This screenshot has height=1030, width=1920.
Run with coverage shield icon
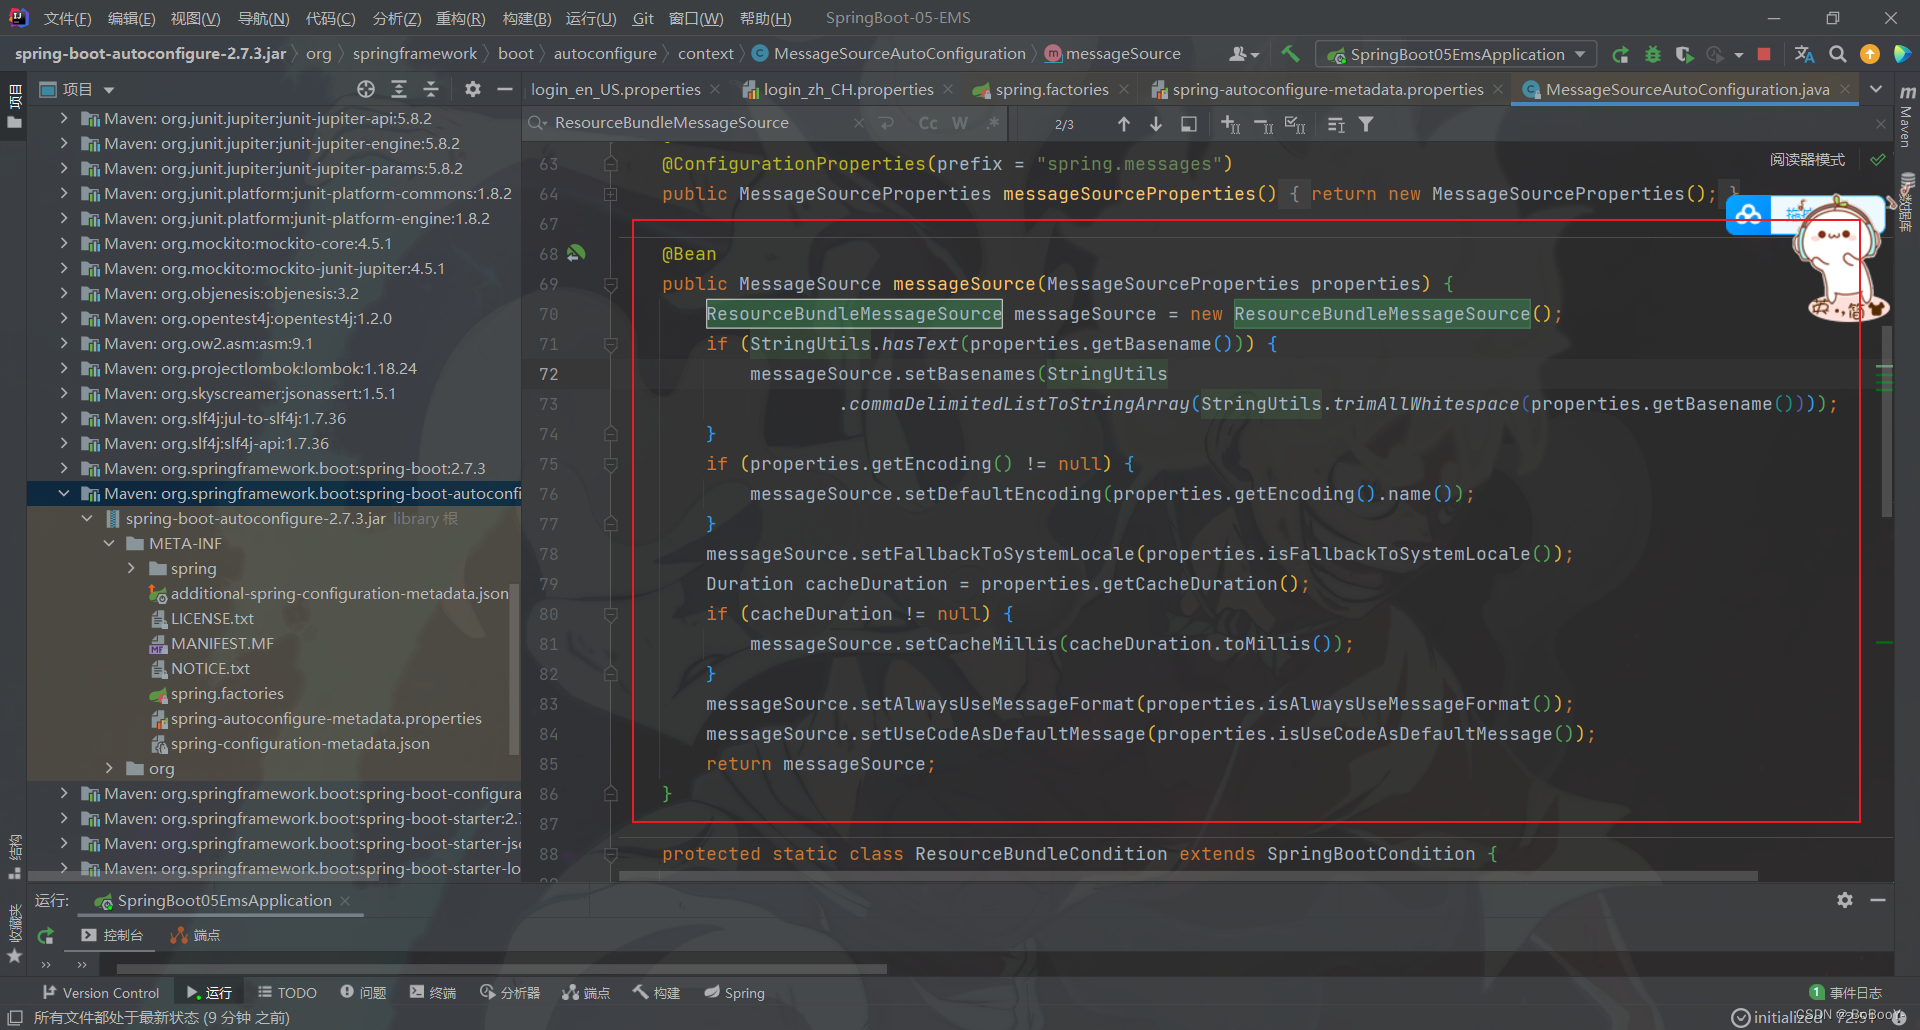1685,54
